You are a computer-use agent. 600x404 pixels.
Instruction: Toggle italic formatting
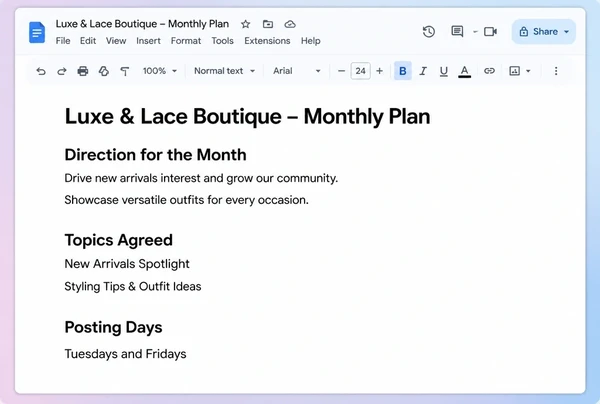[423, 71]
